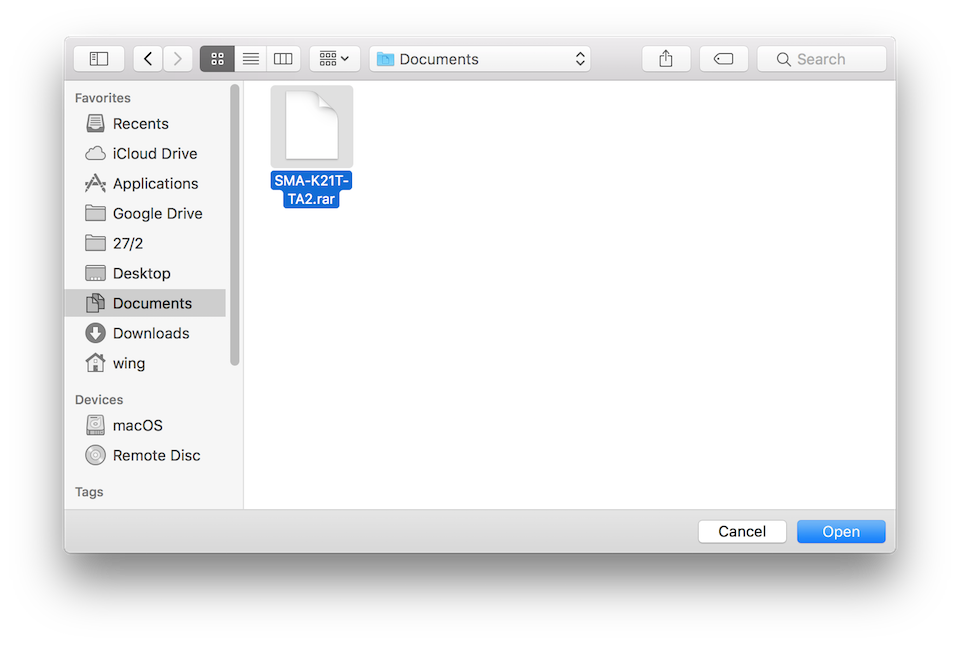
Task: Toggle the sidebar visibility icon
Action: click(98, 58)
